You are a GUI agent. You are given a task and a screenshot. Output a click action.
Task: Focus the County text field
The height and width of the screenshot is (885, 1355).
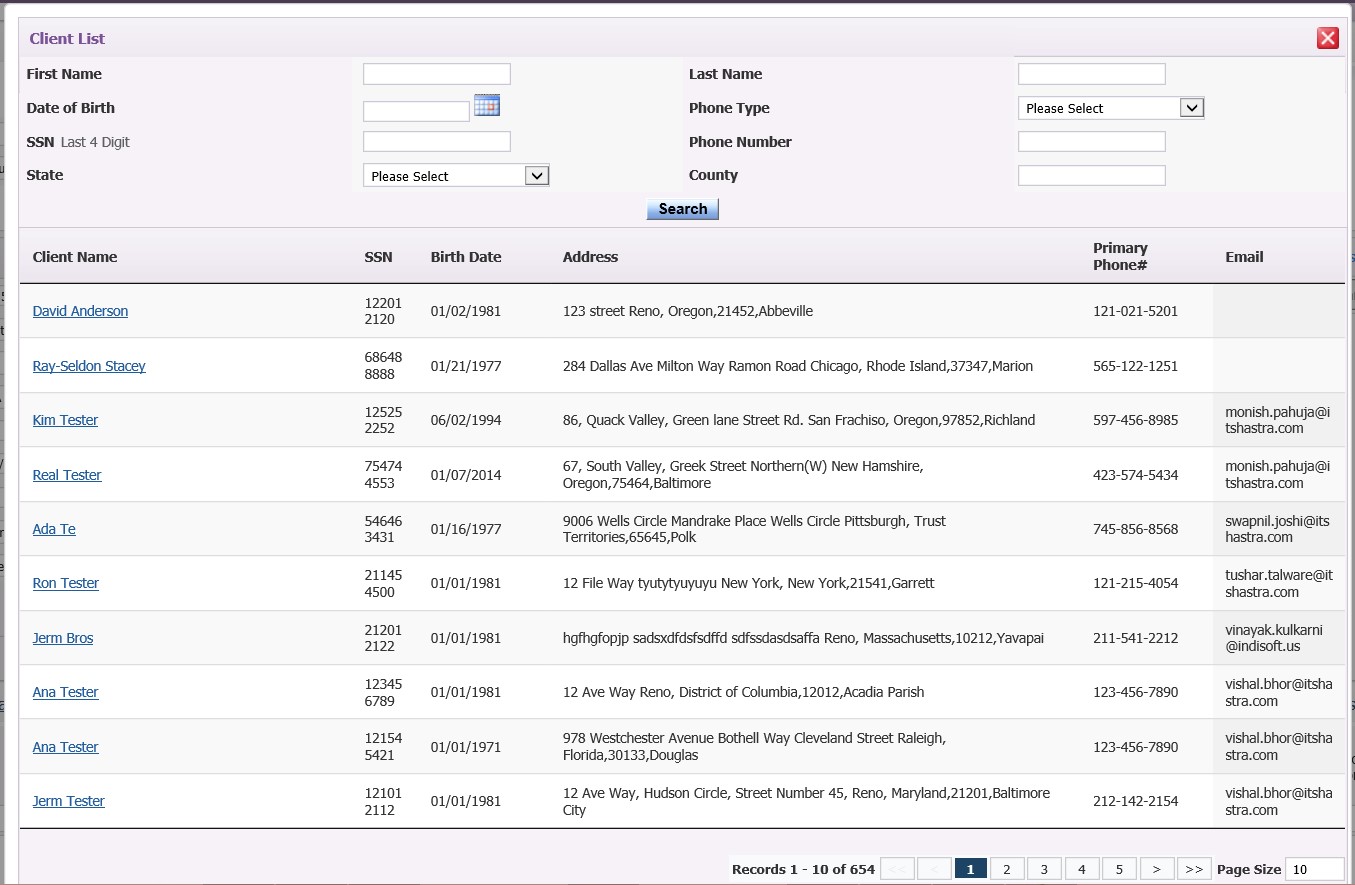coord(1091,176)
